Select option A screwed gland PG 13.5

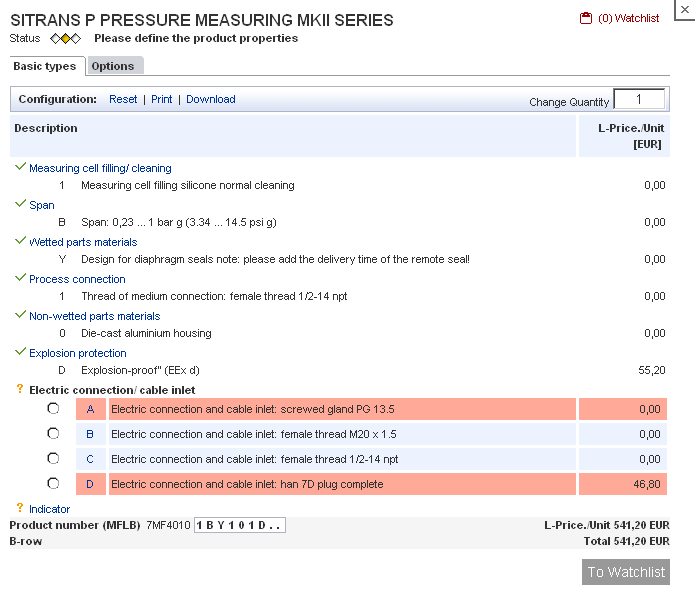[x=53, y=408]
